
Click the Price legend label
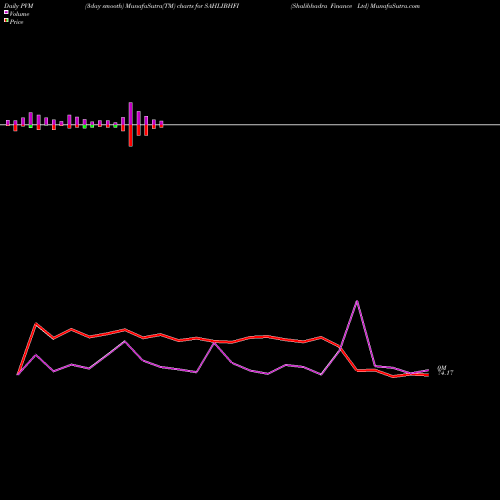pyautogui.click(x=16, y=22)
